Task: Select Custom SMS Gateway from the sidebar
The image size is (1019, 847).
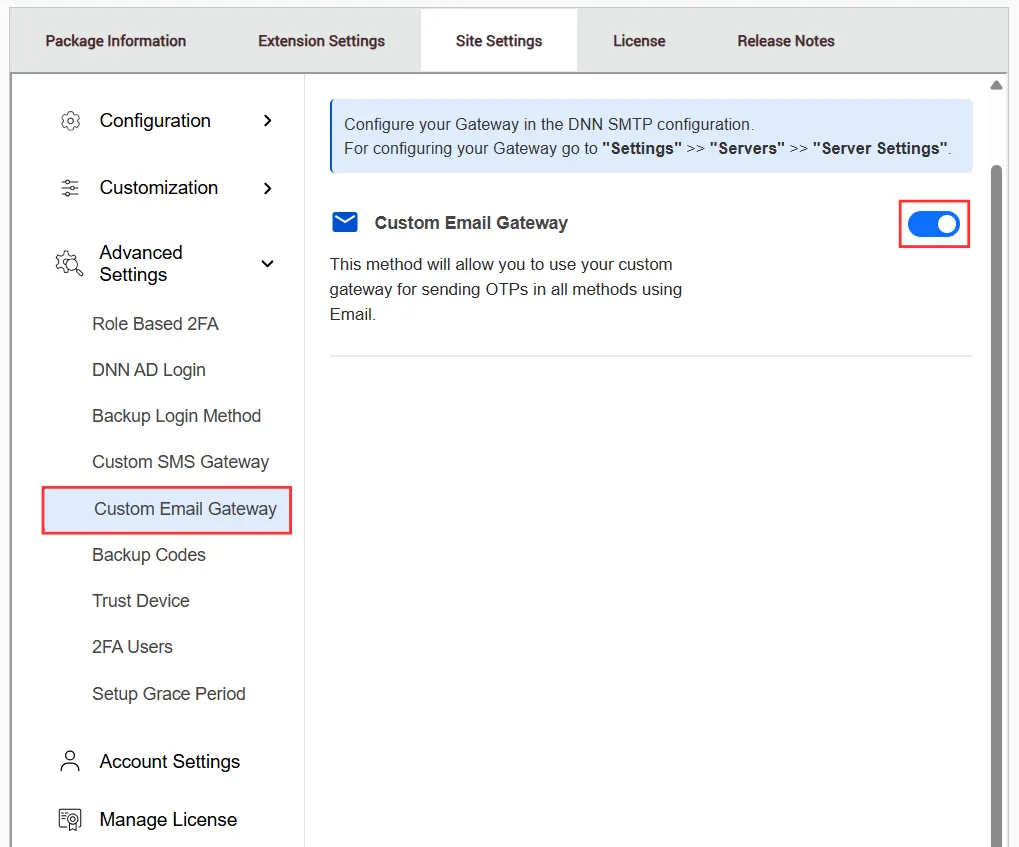Action: click(x=180, y=462)
